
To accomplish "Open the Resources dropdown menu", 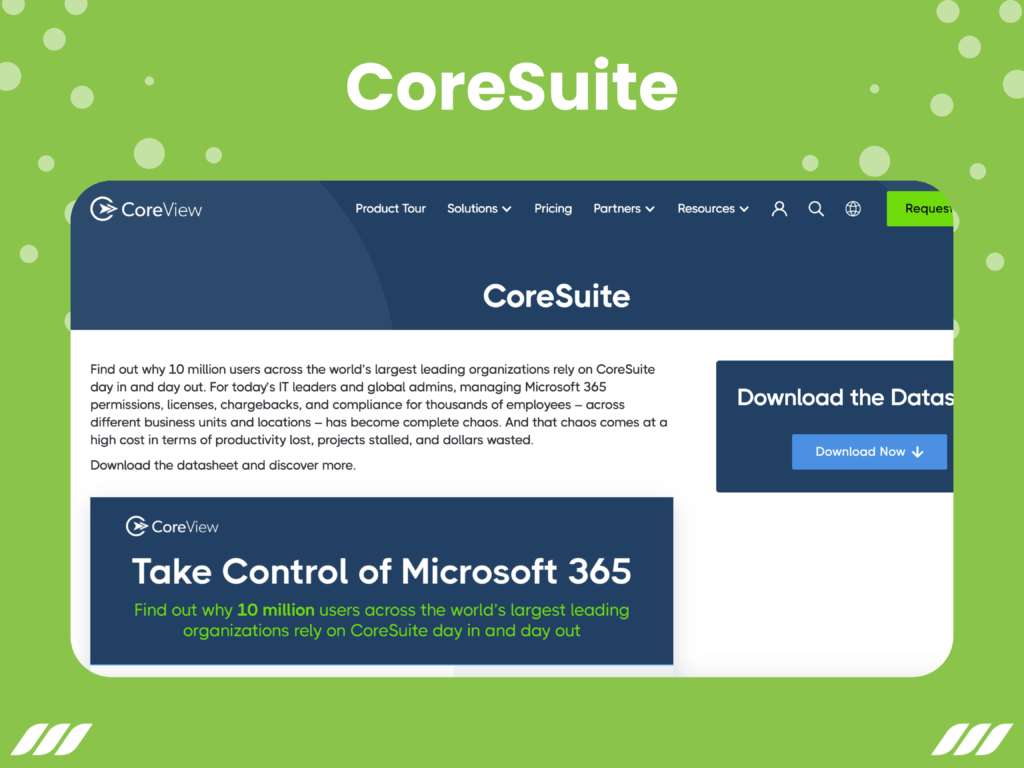I will (712, 208).
